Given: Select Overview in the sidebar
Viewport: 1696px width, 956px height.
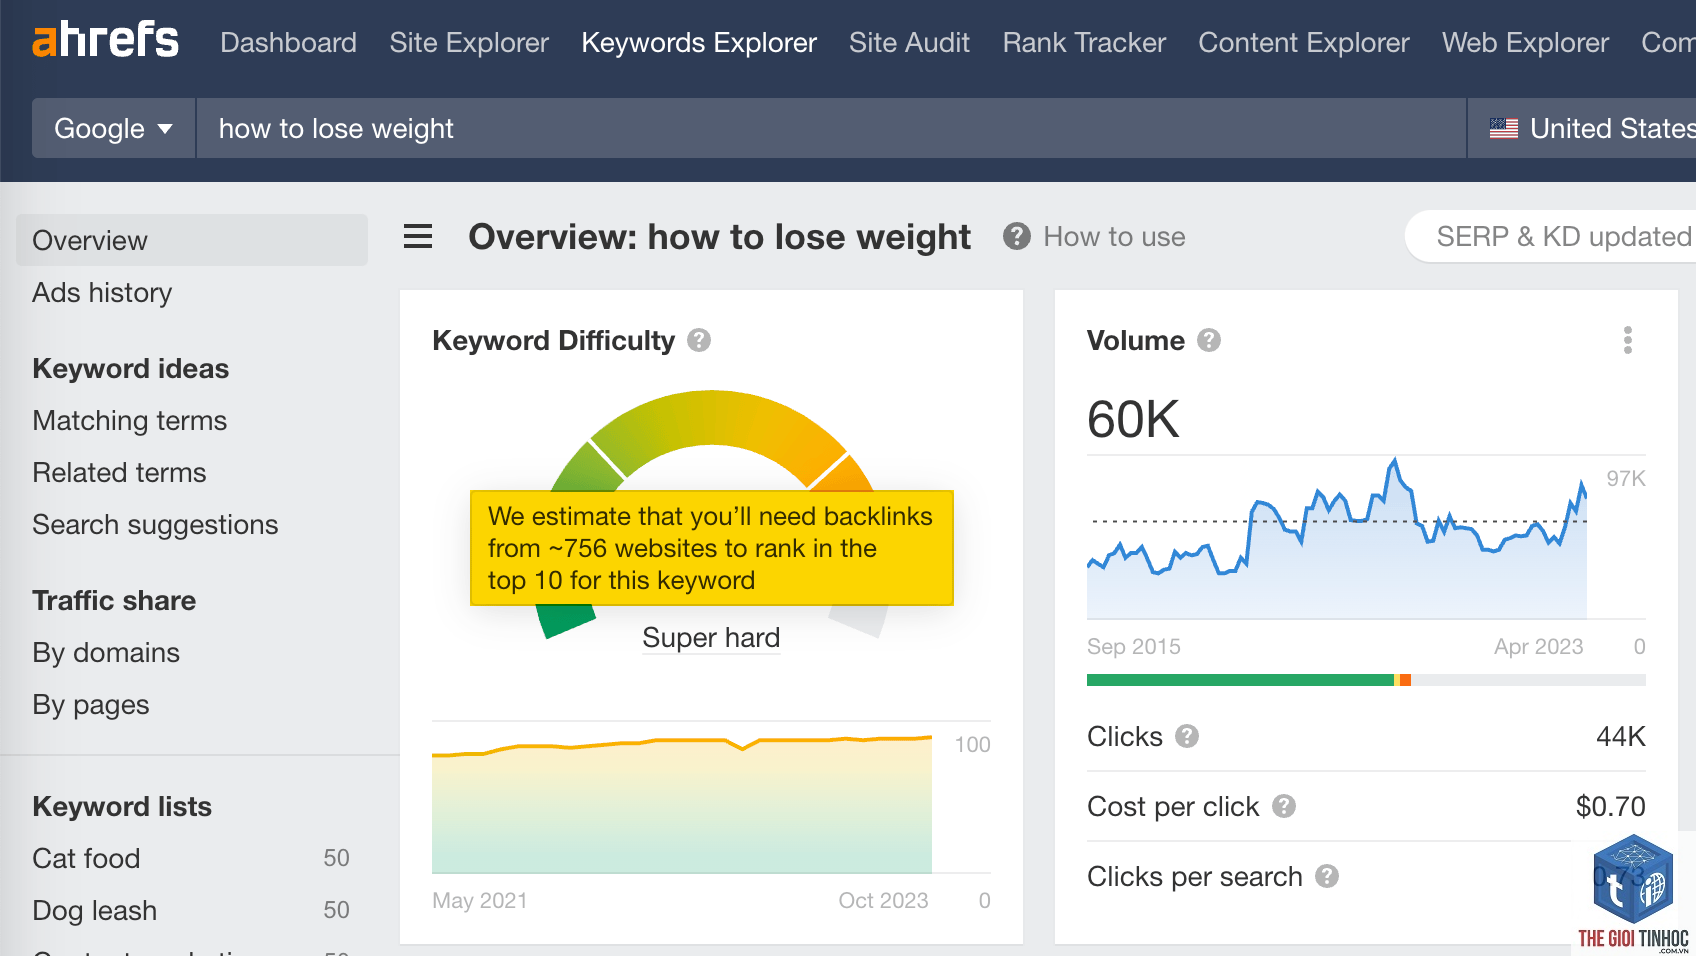Looking at the screenshot, I should [192, 240].
